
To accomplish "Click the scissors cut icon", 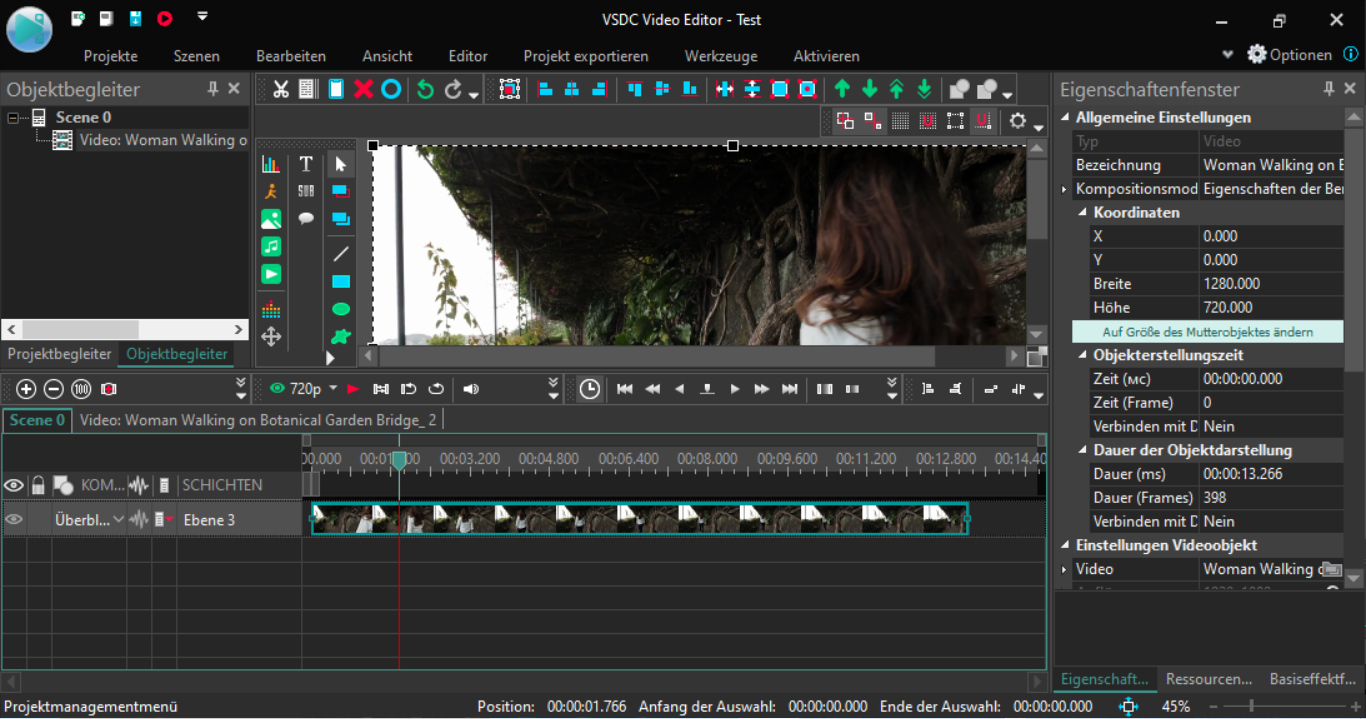I will pos(281,89).
